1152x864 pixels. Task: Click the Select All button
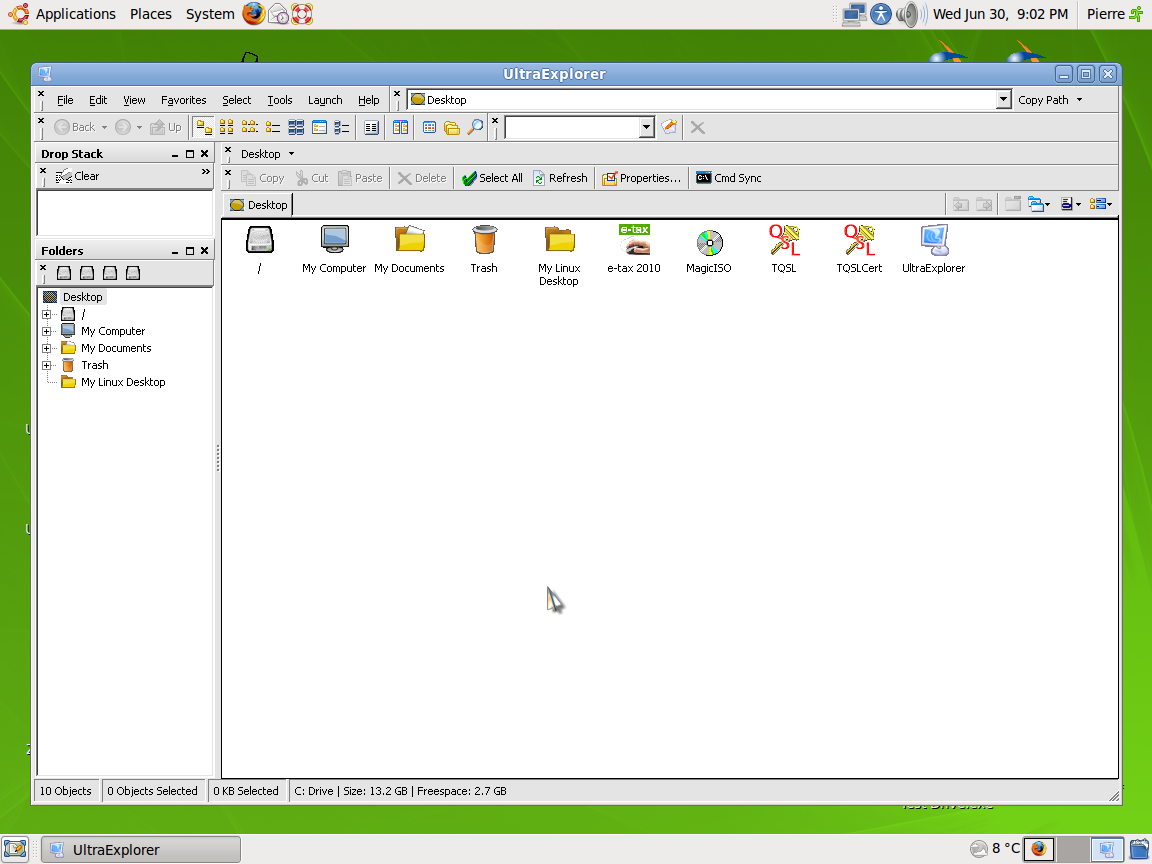492,178
